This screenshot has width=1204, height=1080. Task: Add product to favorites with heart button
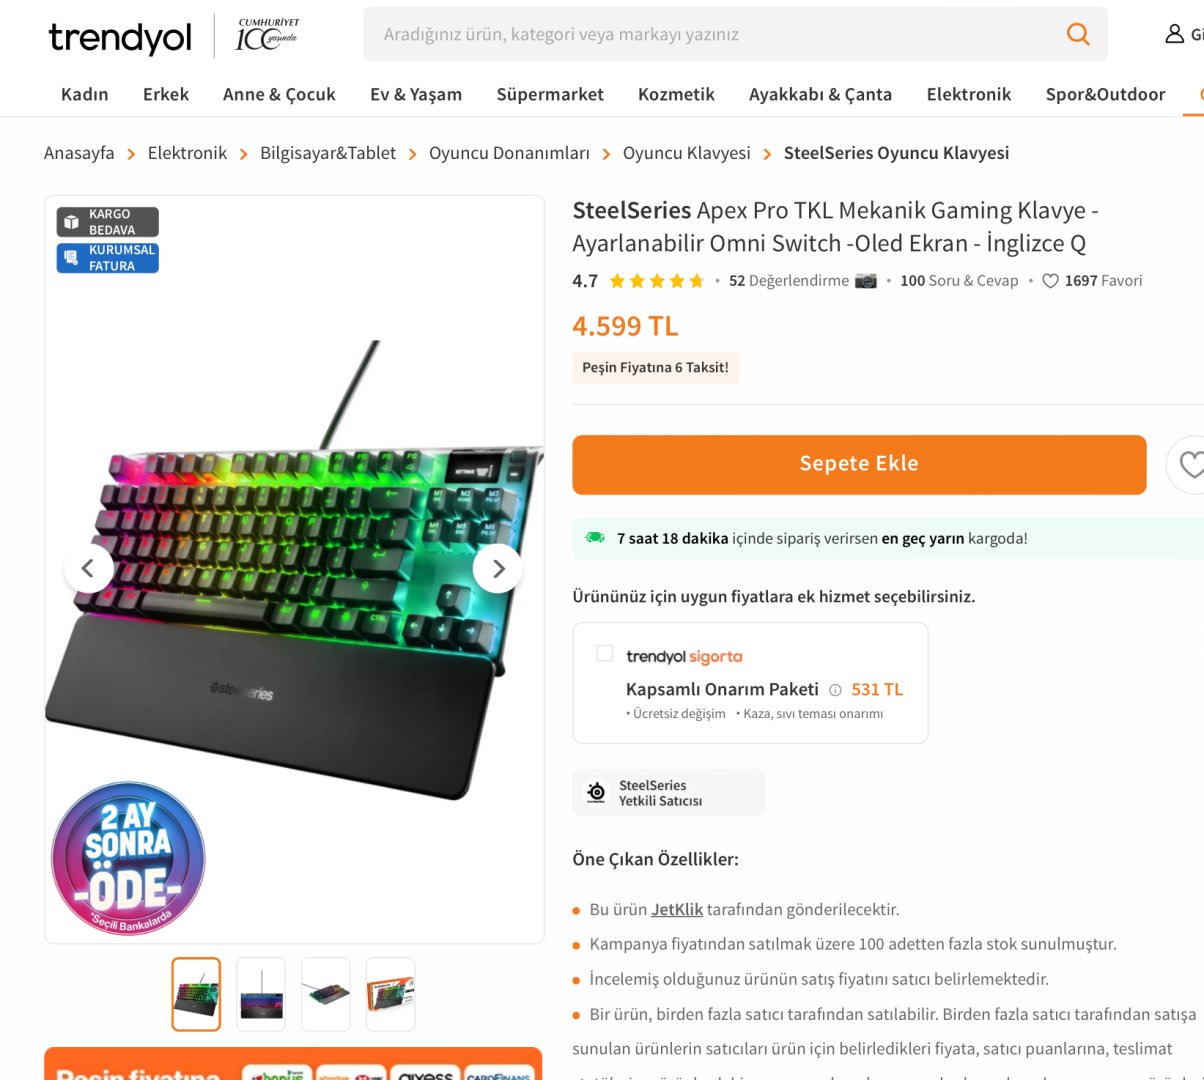coord(1190,465)
